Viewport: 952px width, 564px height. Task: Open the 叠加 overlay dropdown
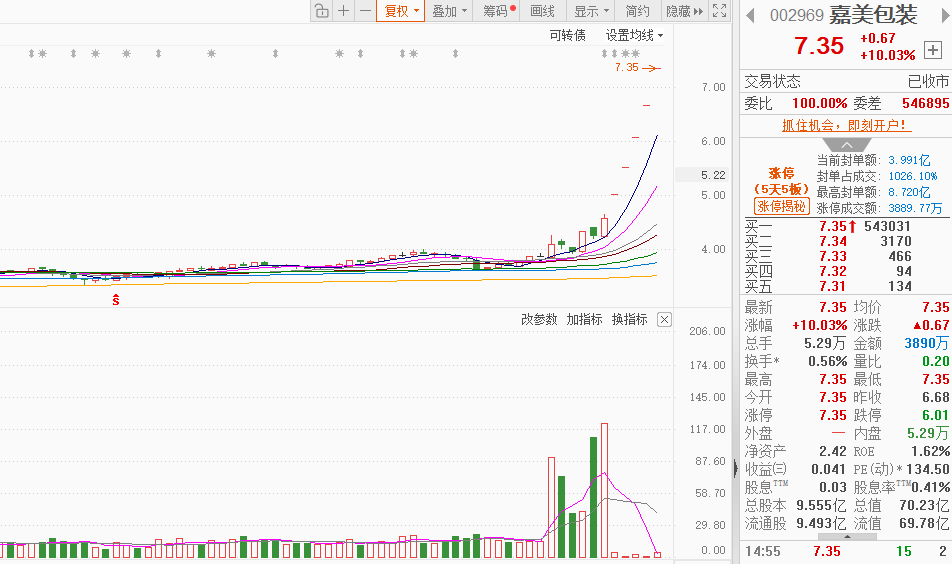449,11
